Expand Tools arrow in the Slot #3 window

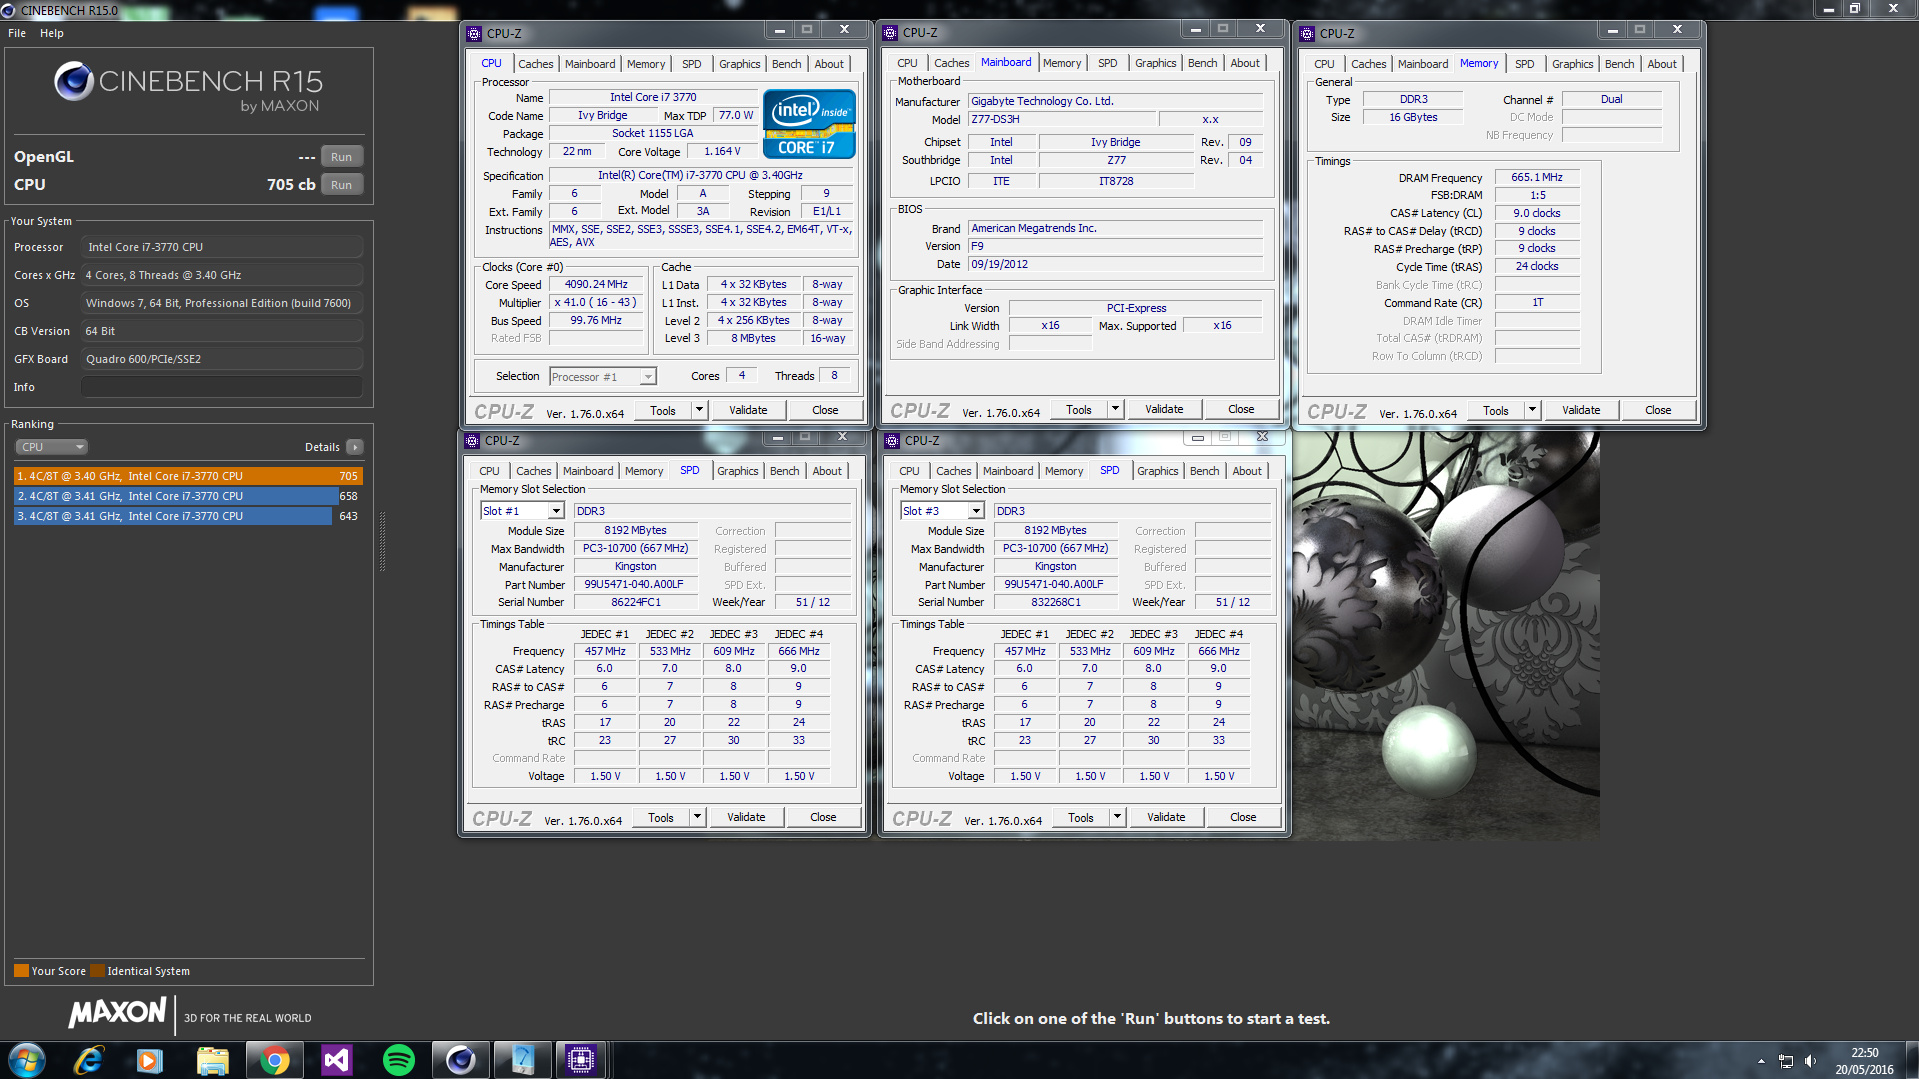click(x=1117, y=817)
